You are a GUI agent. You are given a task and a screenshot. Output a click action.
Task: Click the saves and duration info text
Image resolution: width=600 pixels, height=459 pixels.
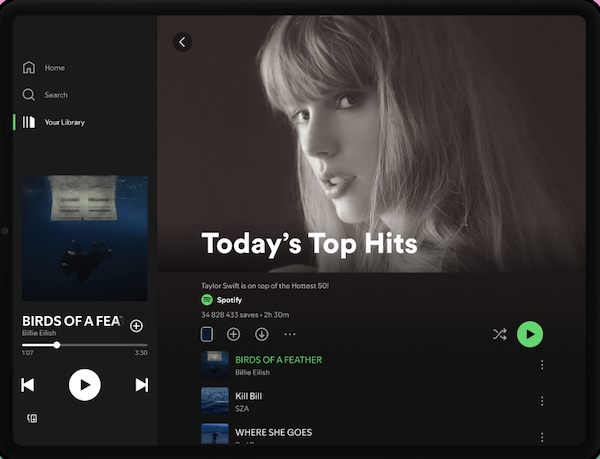point(245,315)
